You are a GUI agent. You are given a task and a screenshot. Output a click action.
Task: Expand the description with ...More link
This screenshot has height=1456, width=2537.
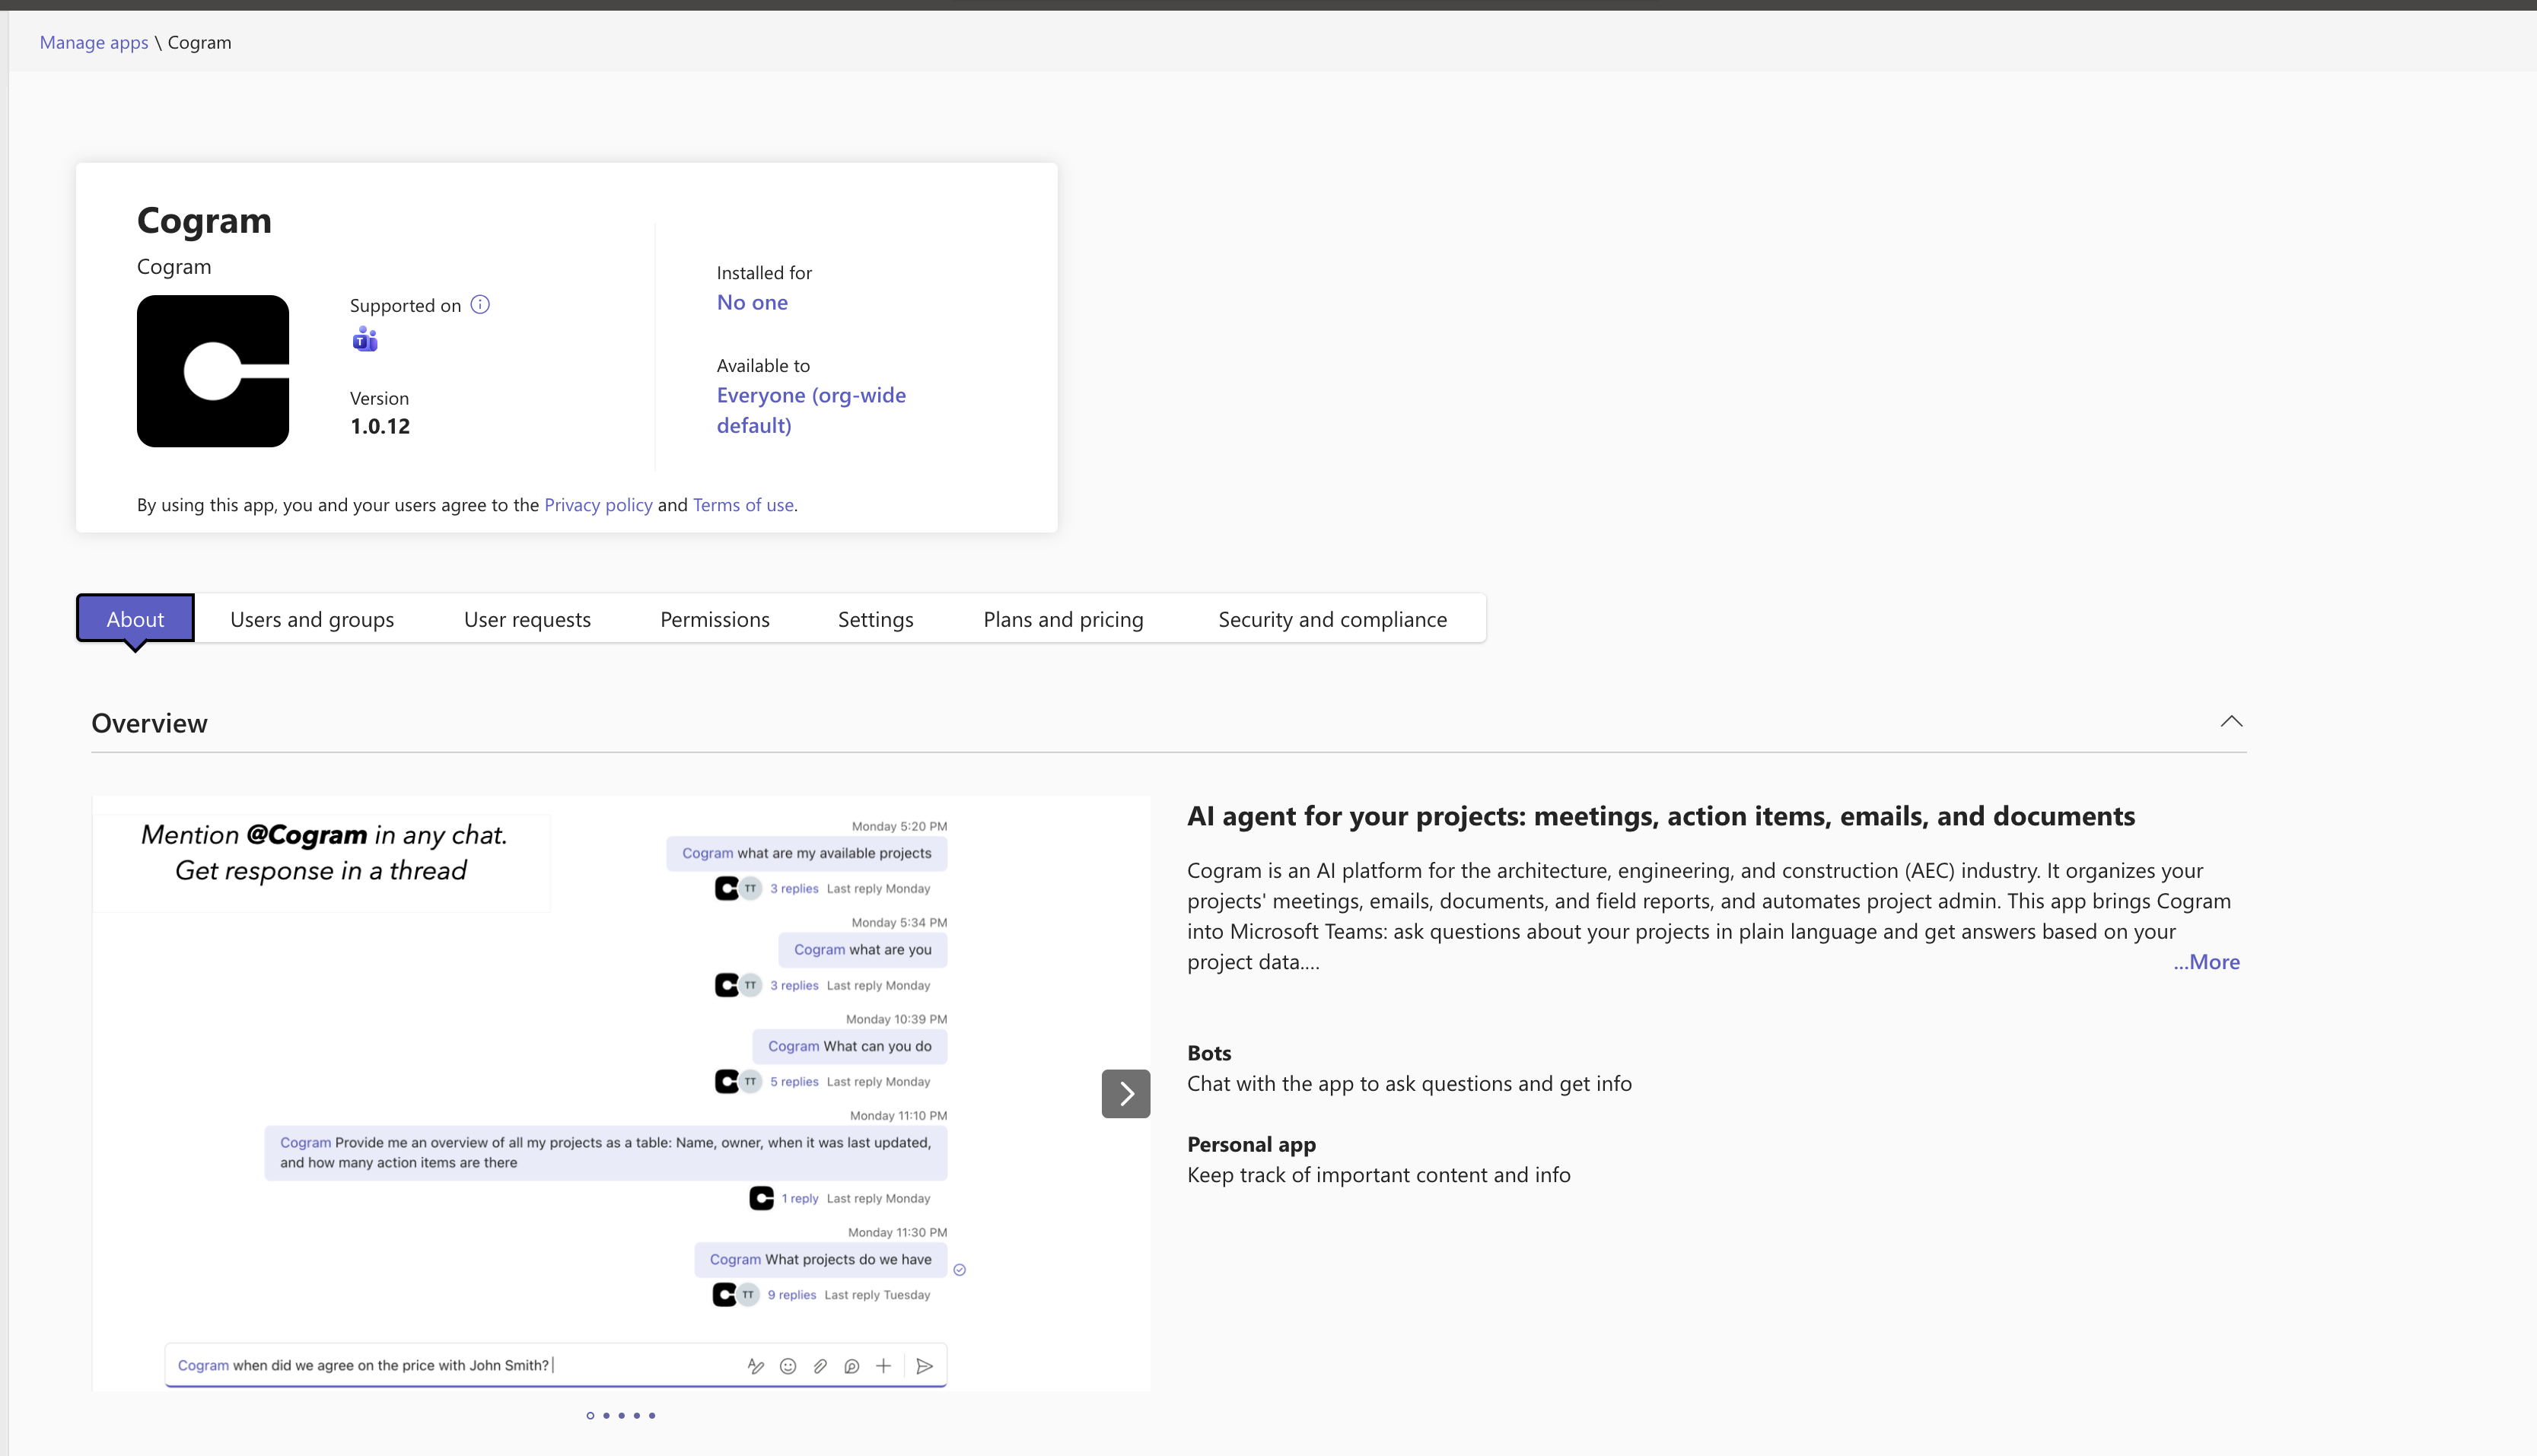2206,961
